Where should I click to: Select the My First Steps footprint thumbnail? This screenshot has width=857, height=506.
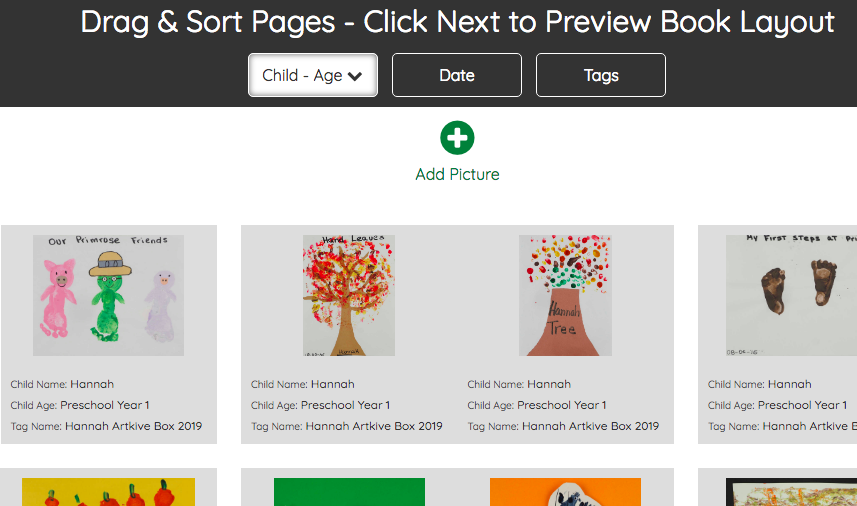pyautogui.click(x=790, y=295)
